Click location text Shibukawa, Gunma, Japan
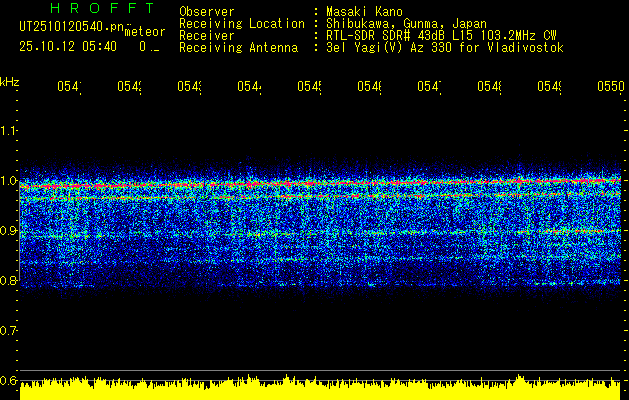 [406, 24]
